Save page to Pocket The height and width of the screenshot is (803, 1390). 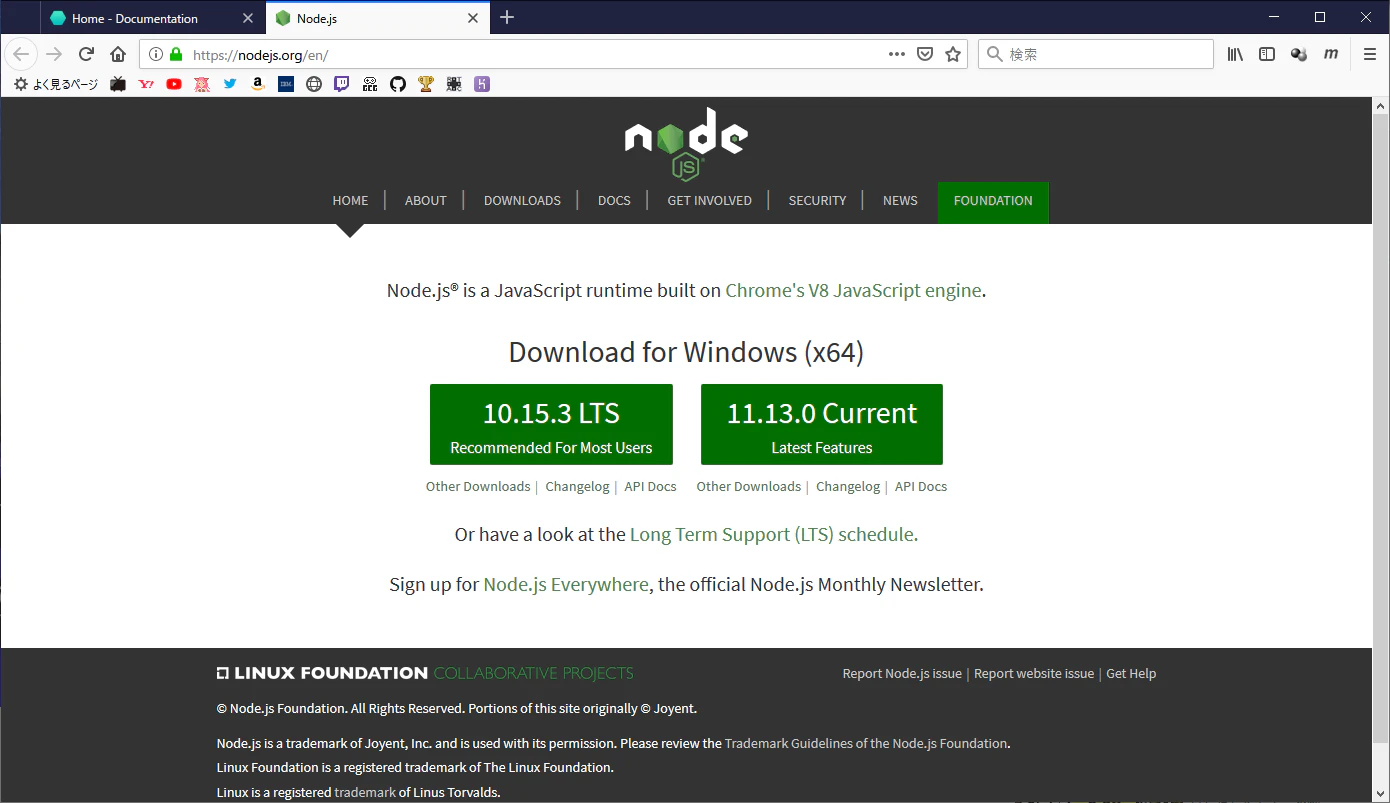click(x=925, y=54)
